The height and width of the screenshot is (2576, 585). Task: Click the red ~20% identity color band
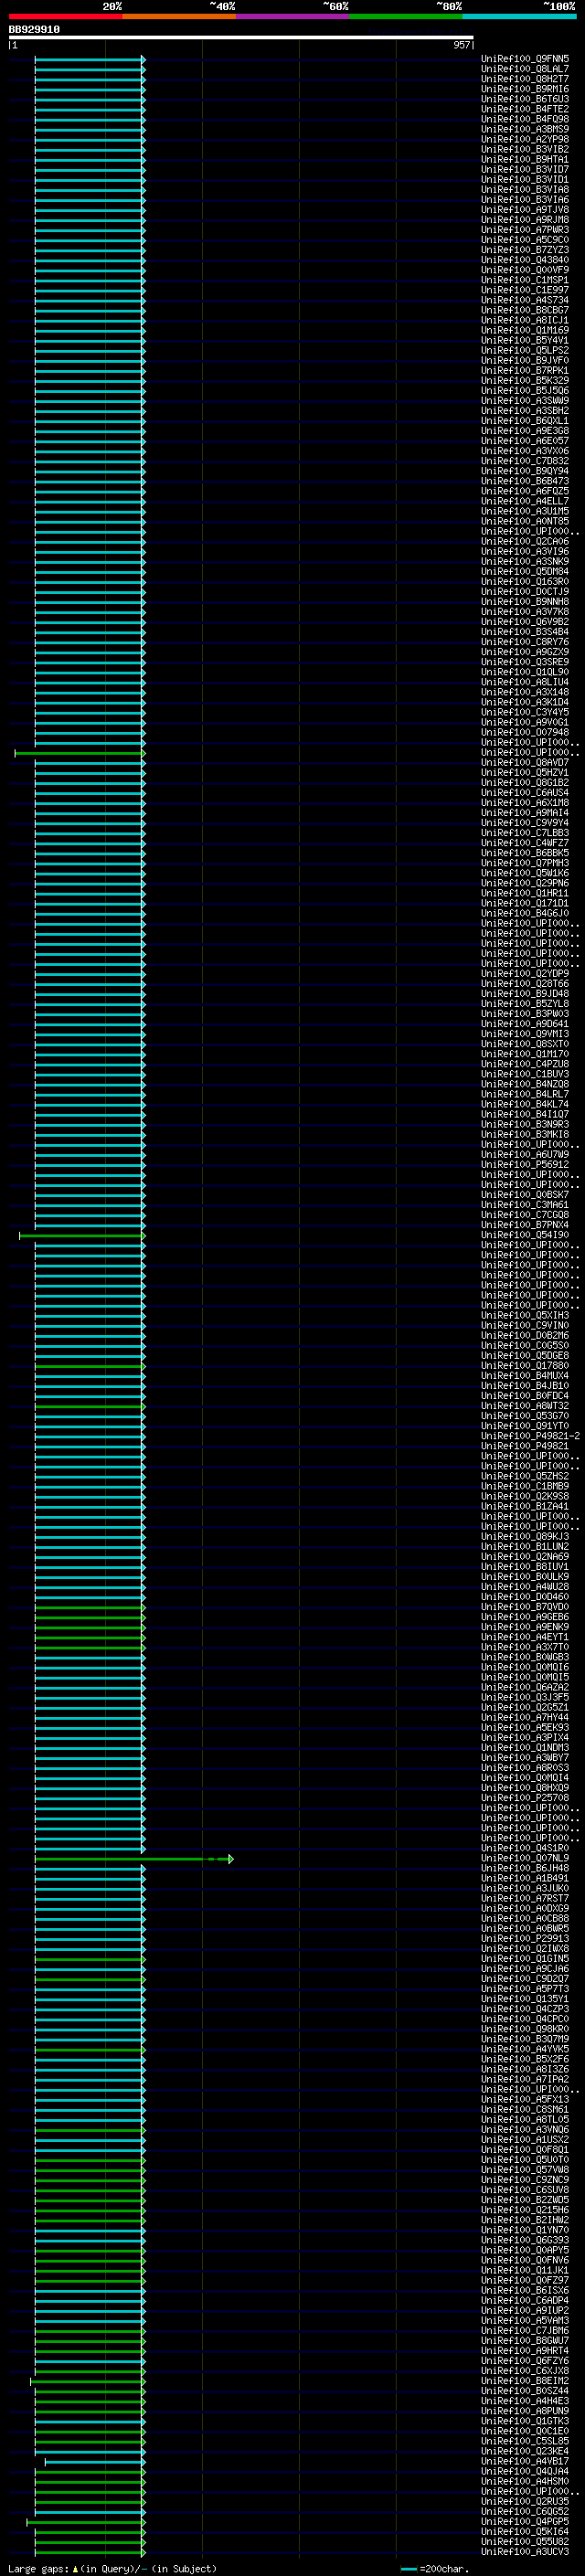[65, 16]
